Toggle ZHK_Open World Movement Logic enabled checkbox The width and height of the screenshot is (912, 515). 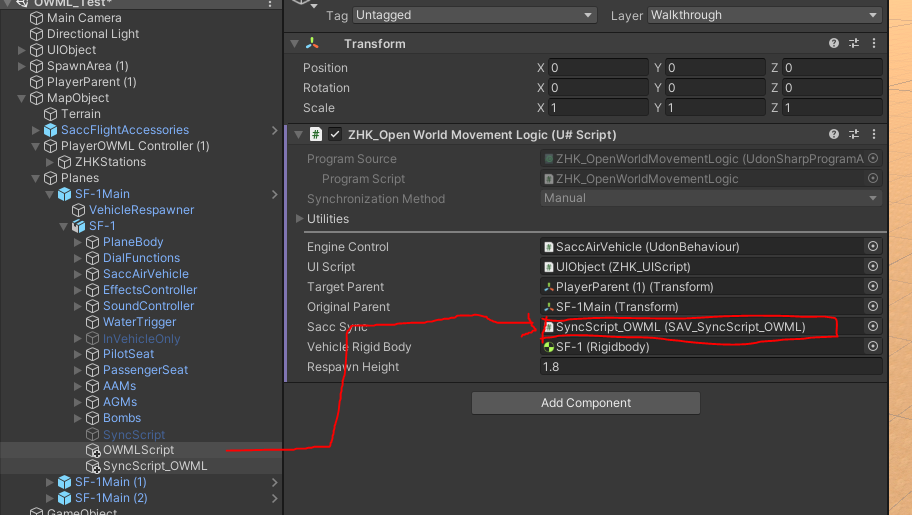334,134
